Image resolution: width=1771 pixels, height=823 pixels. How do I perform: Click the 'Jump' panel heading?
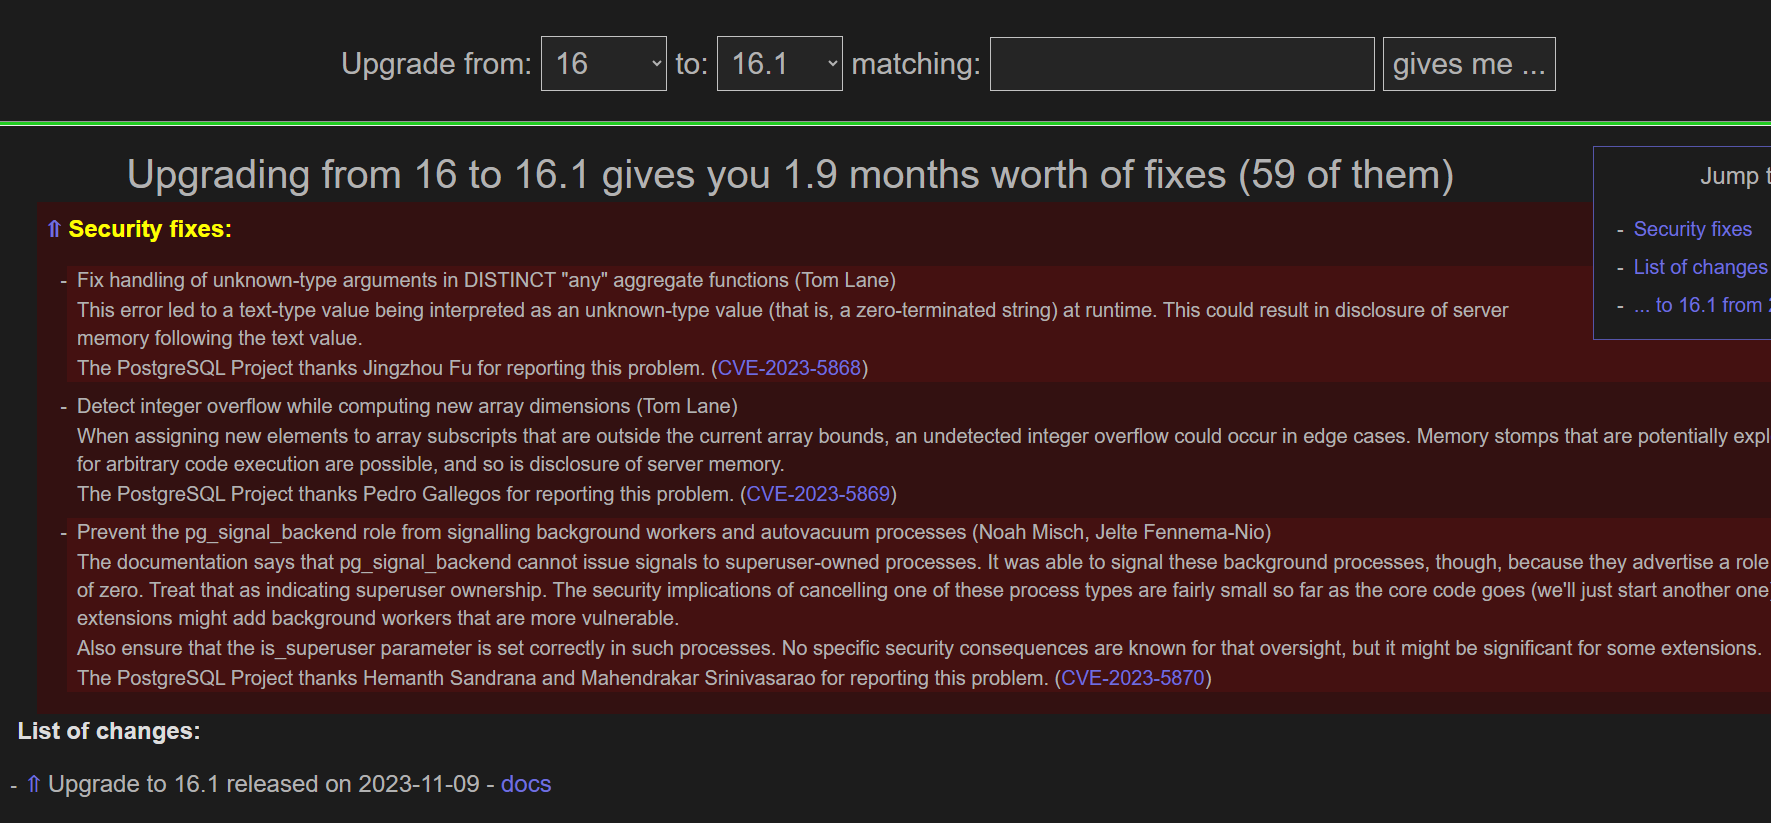tap(1734, 176)
